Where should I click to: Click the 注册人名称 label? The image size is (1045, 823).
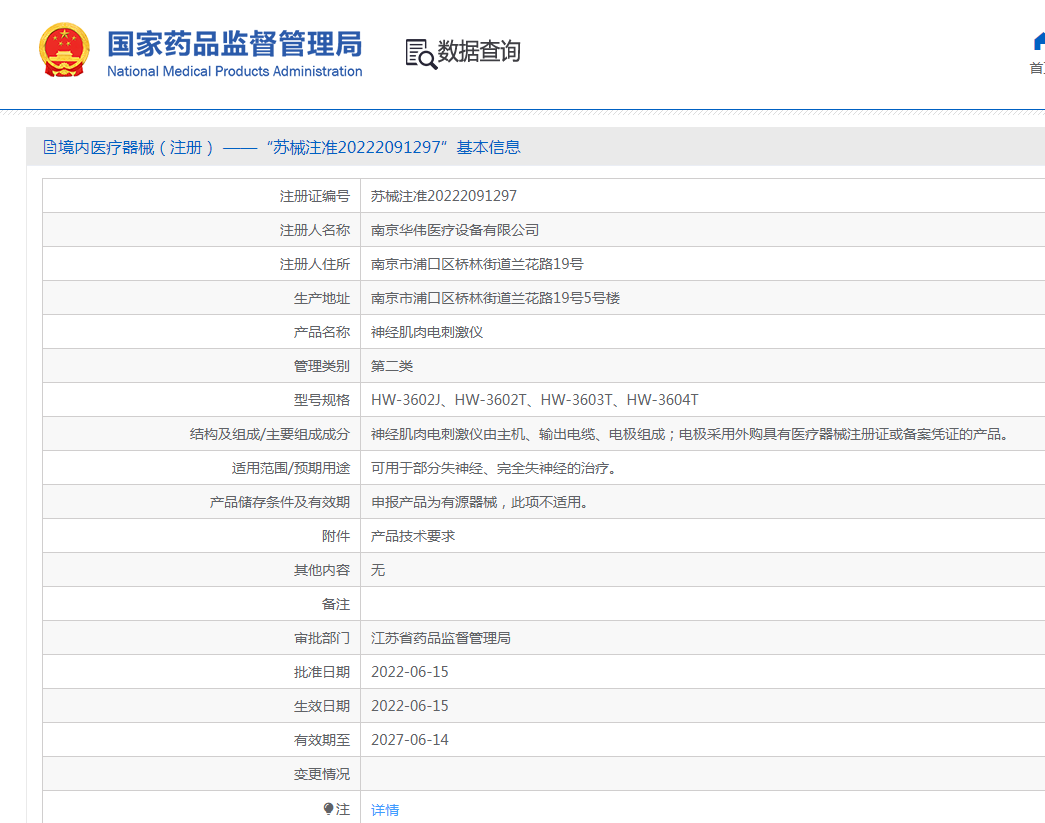[x=315, y=230]
